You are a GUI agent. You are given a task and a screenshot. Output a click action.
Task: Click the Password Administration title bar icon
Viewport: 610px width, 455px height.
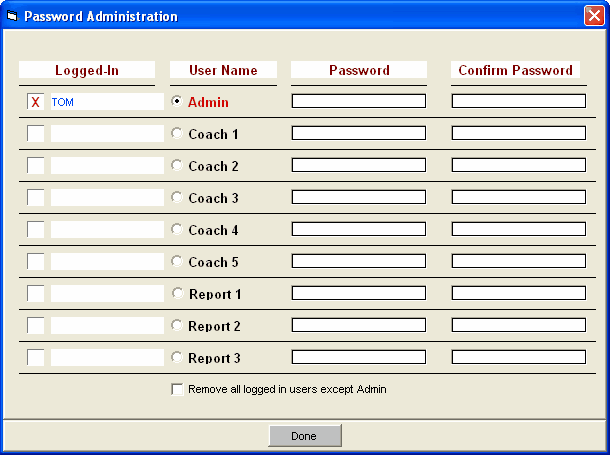click(x=12, y=16)
